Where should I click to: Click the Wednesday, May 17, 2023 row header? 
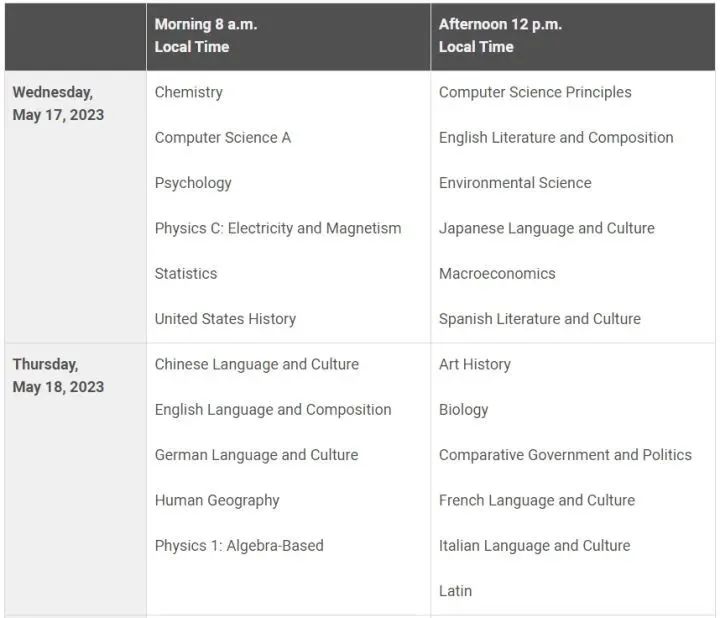(58, 103)
